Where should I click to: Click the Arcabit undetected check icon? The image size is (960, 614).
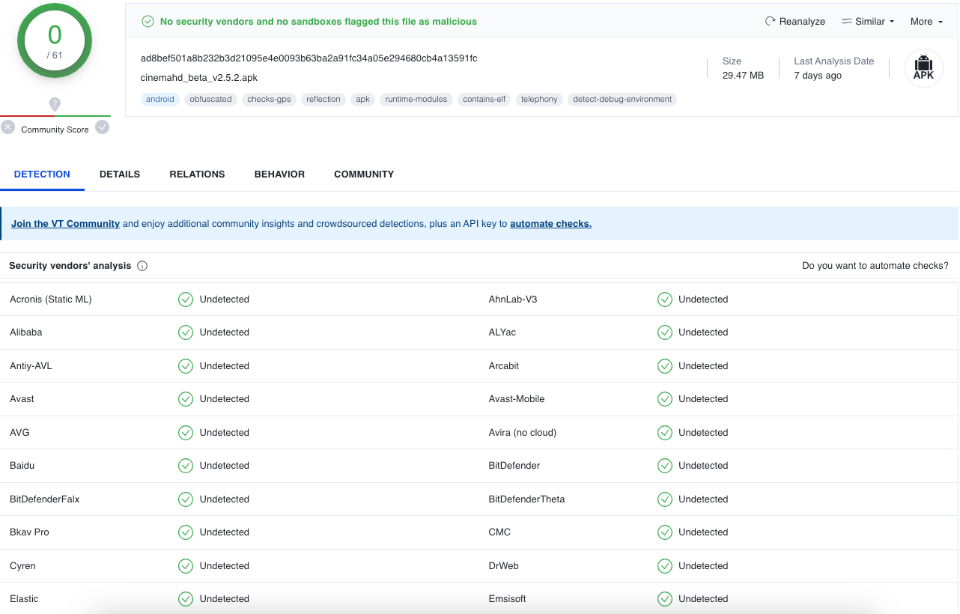tap(664, 366)
